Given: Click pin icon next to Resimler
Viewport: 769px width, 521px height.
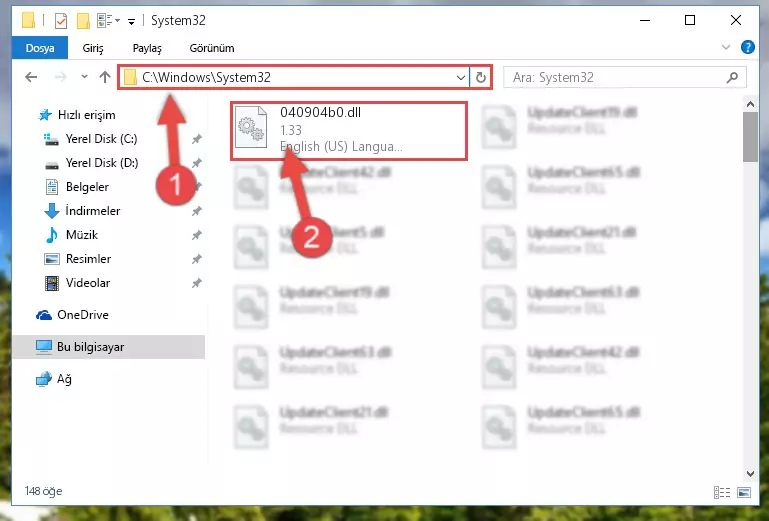Looking at the screenshot, I should coord(197,259).
